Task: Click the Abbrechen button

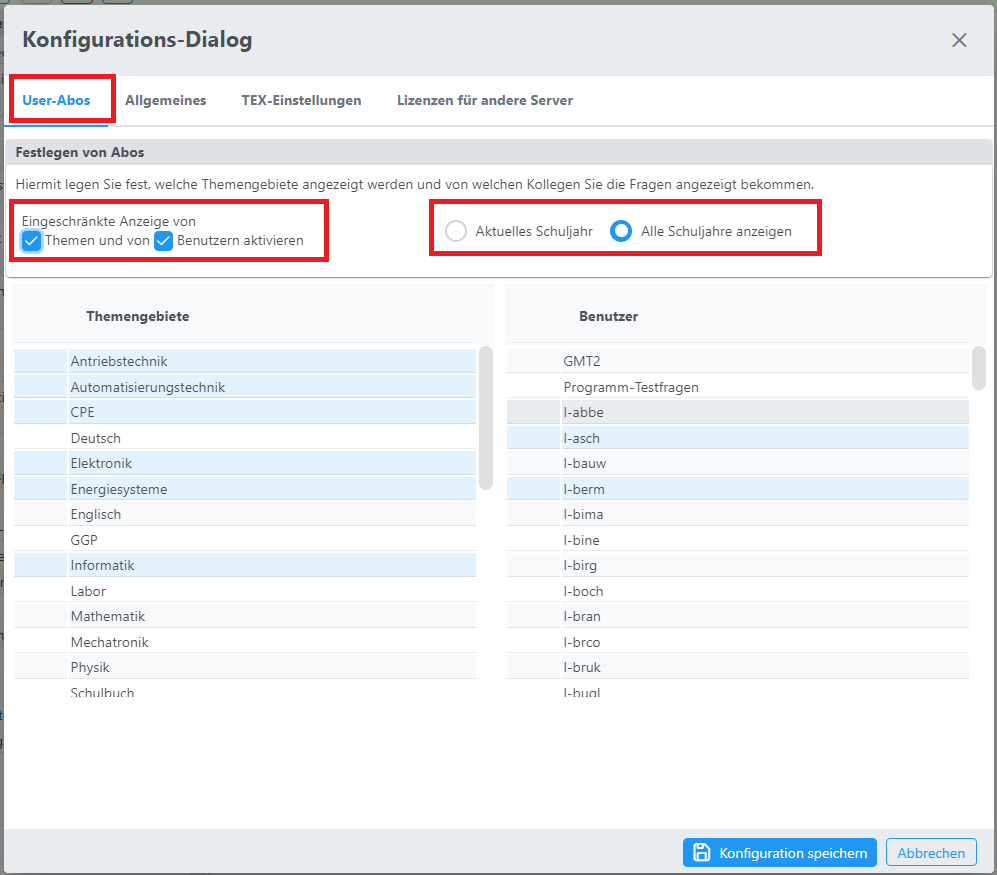Action: coord(931,853)
